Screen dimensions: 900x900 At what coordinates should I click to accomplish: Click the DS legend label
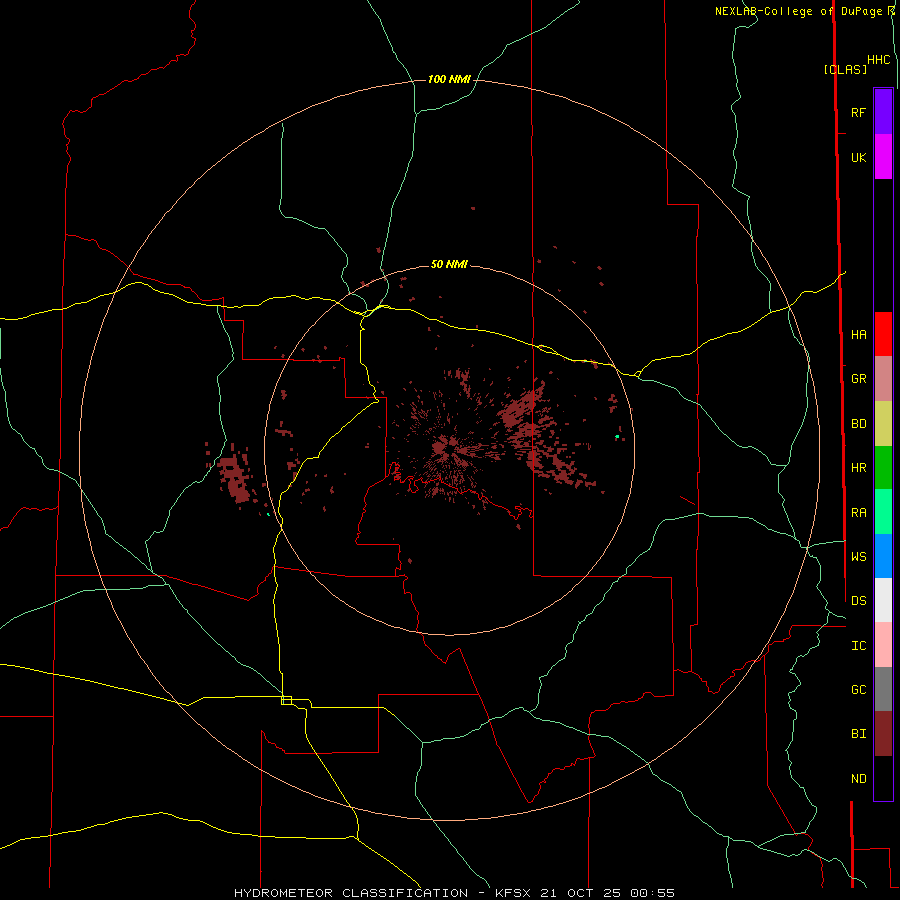pyautogui.click(x=859, y=601)
